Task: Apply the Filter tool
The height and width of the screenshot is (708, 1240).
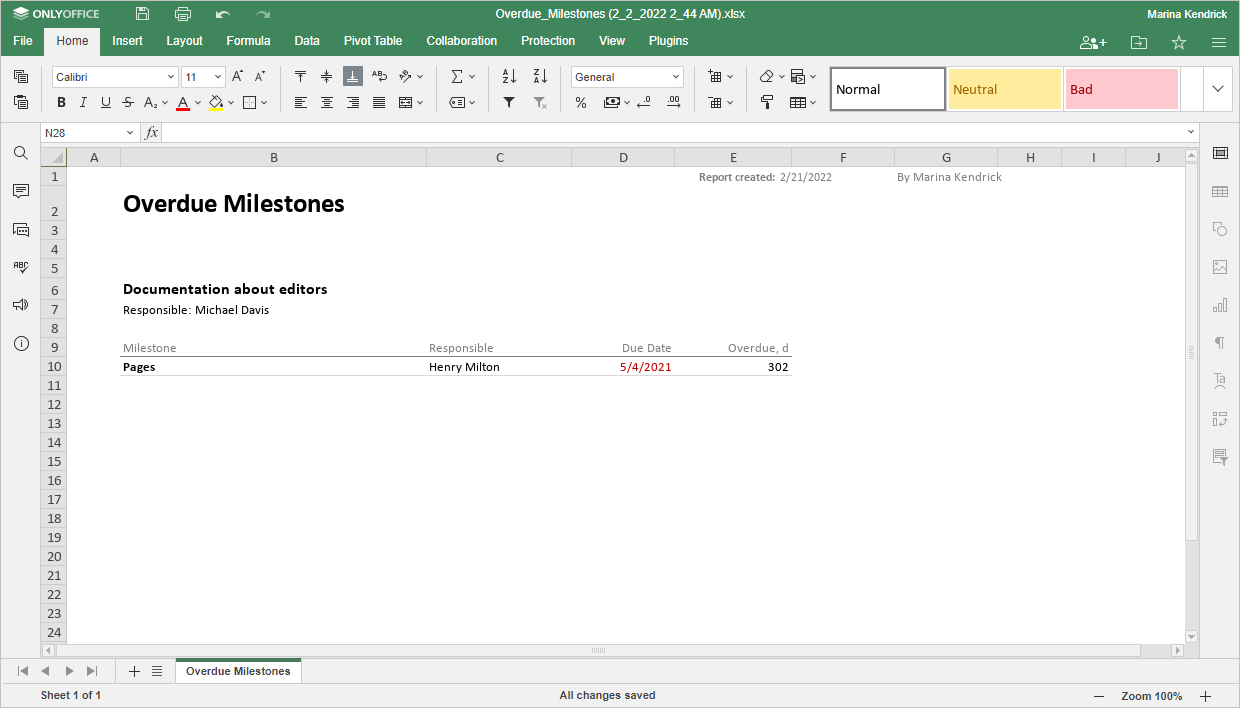Action: 509,102
